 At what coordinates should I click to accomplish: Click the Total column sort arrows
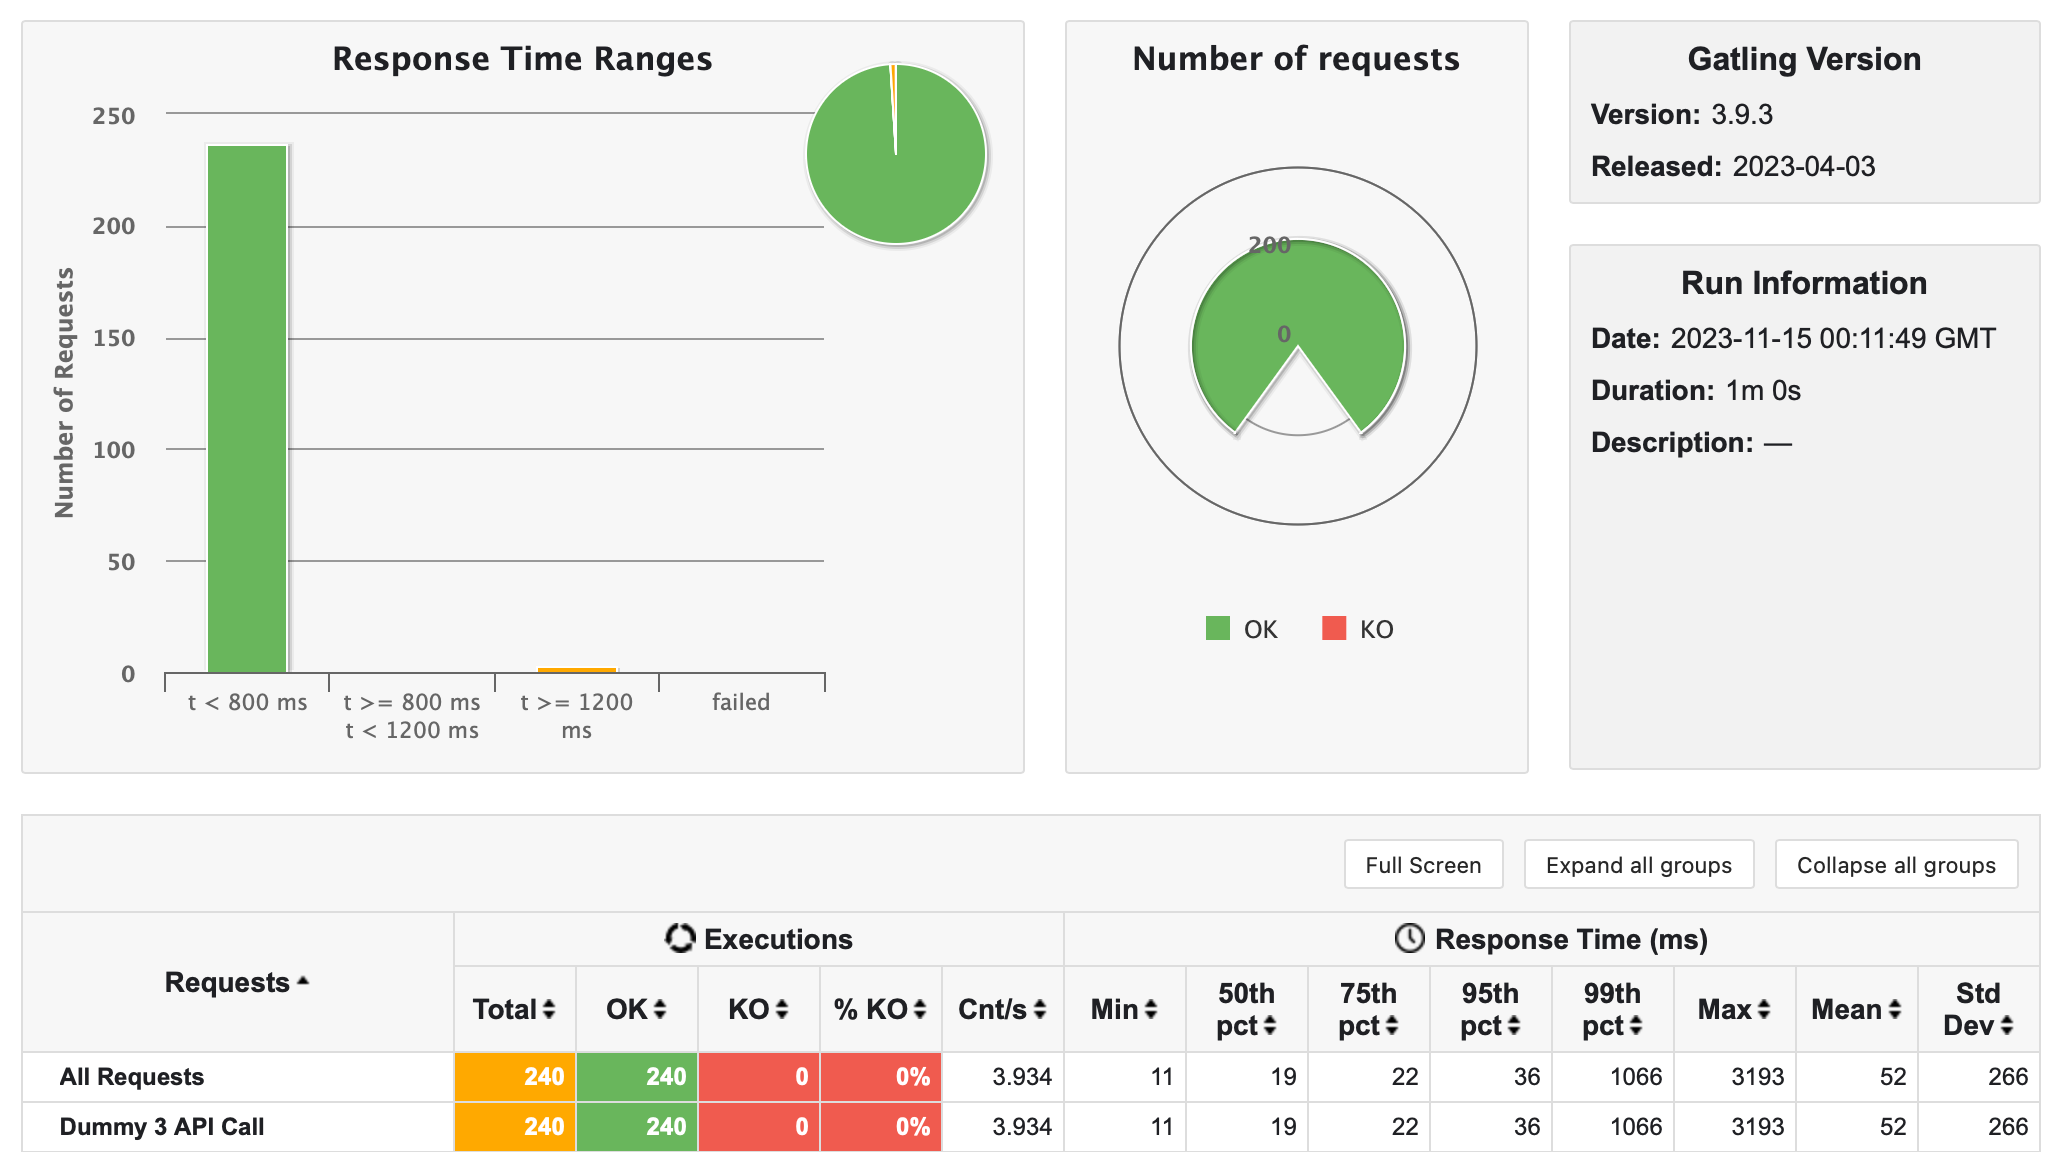[549, 1010]
